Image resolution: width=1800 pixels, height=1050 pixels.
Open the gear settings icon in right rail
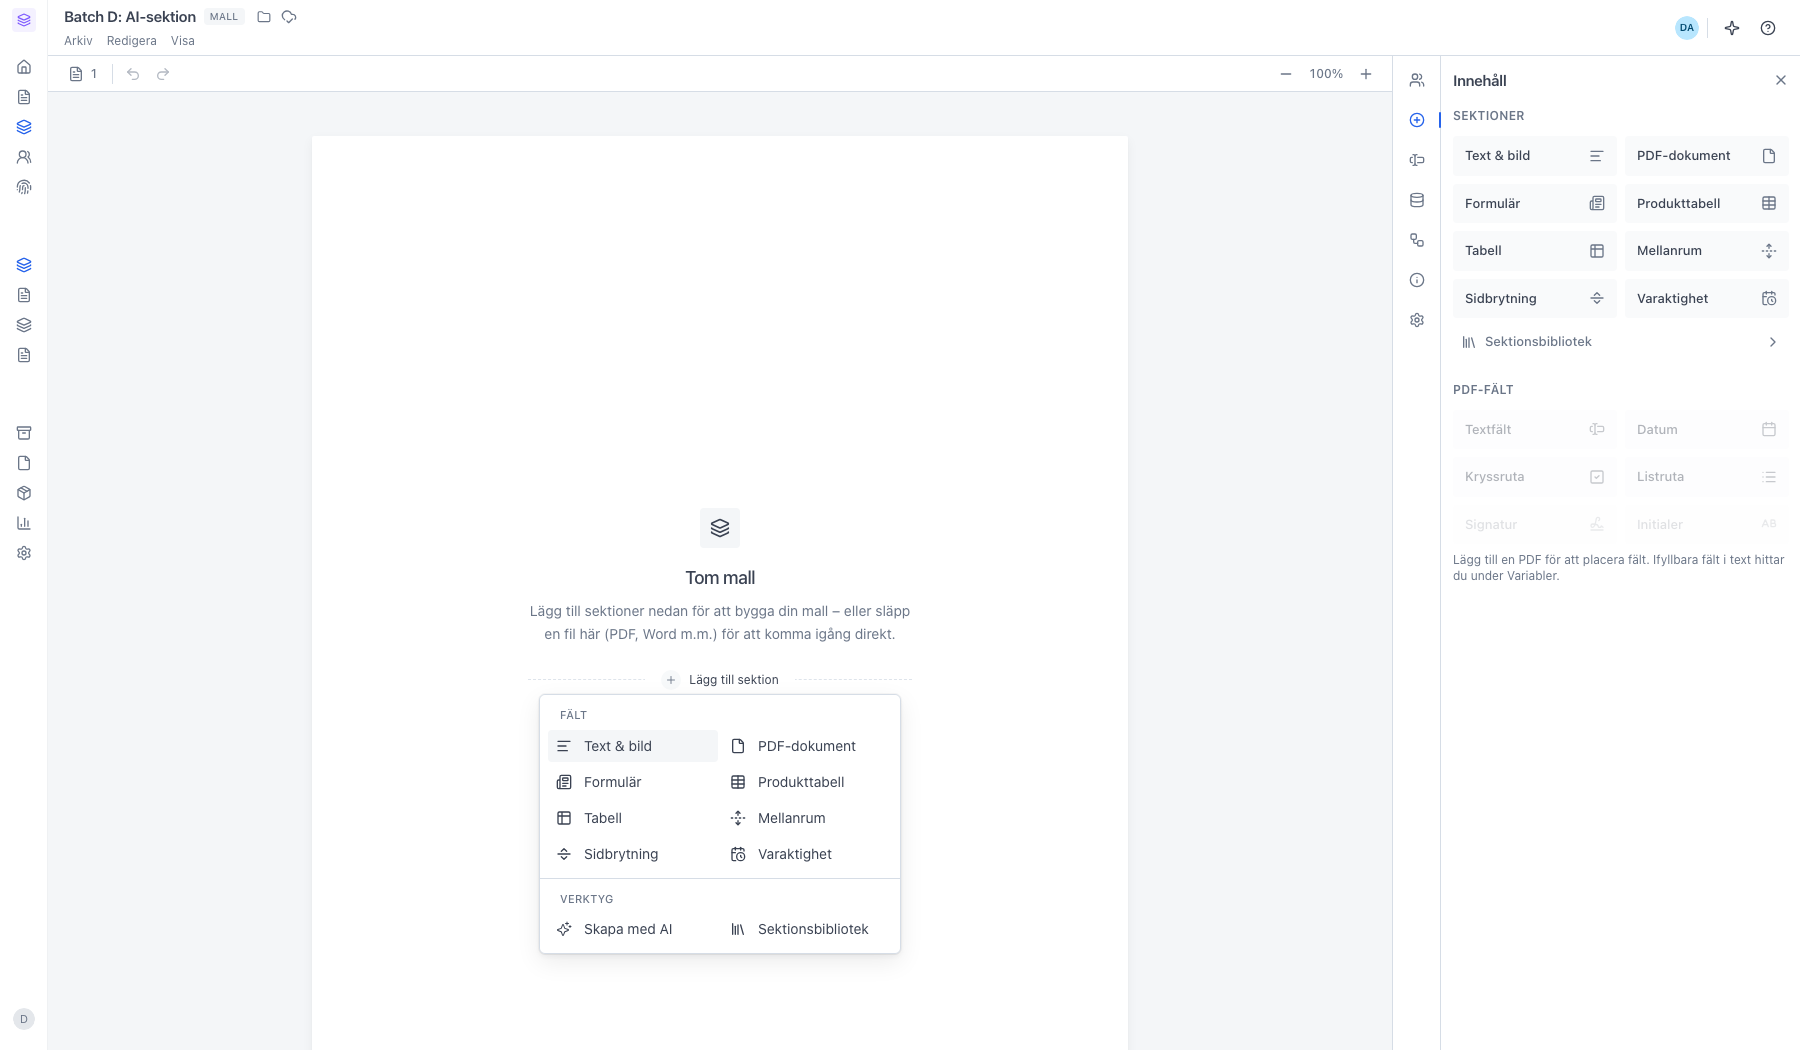point(1417,320)
